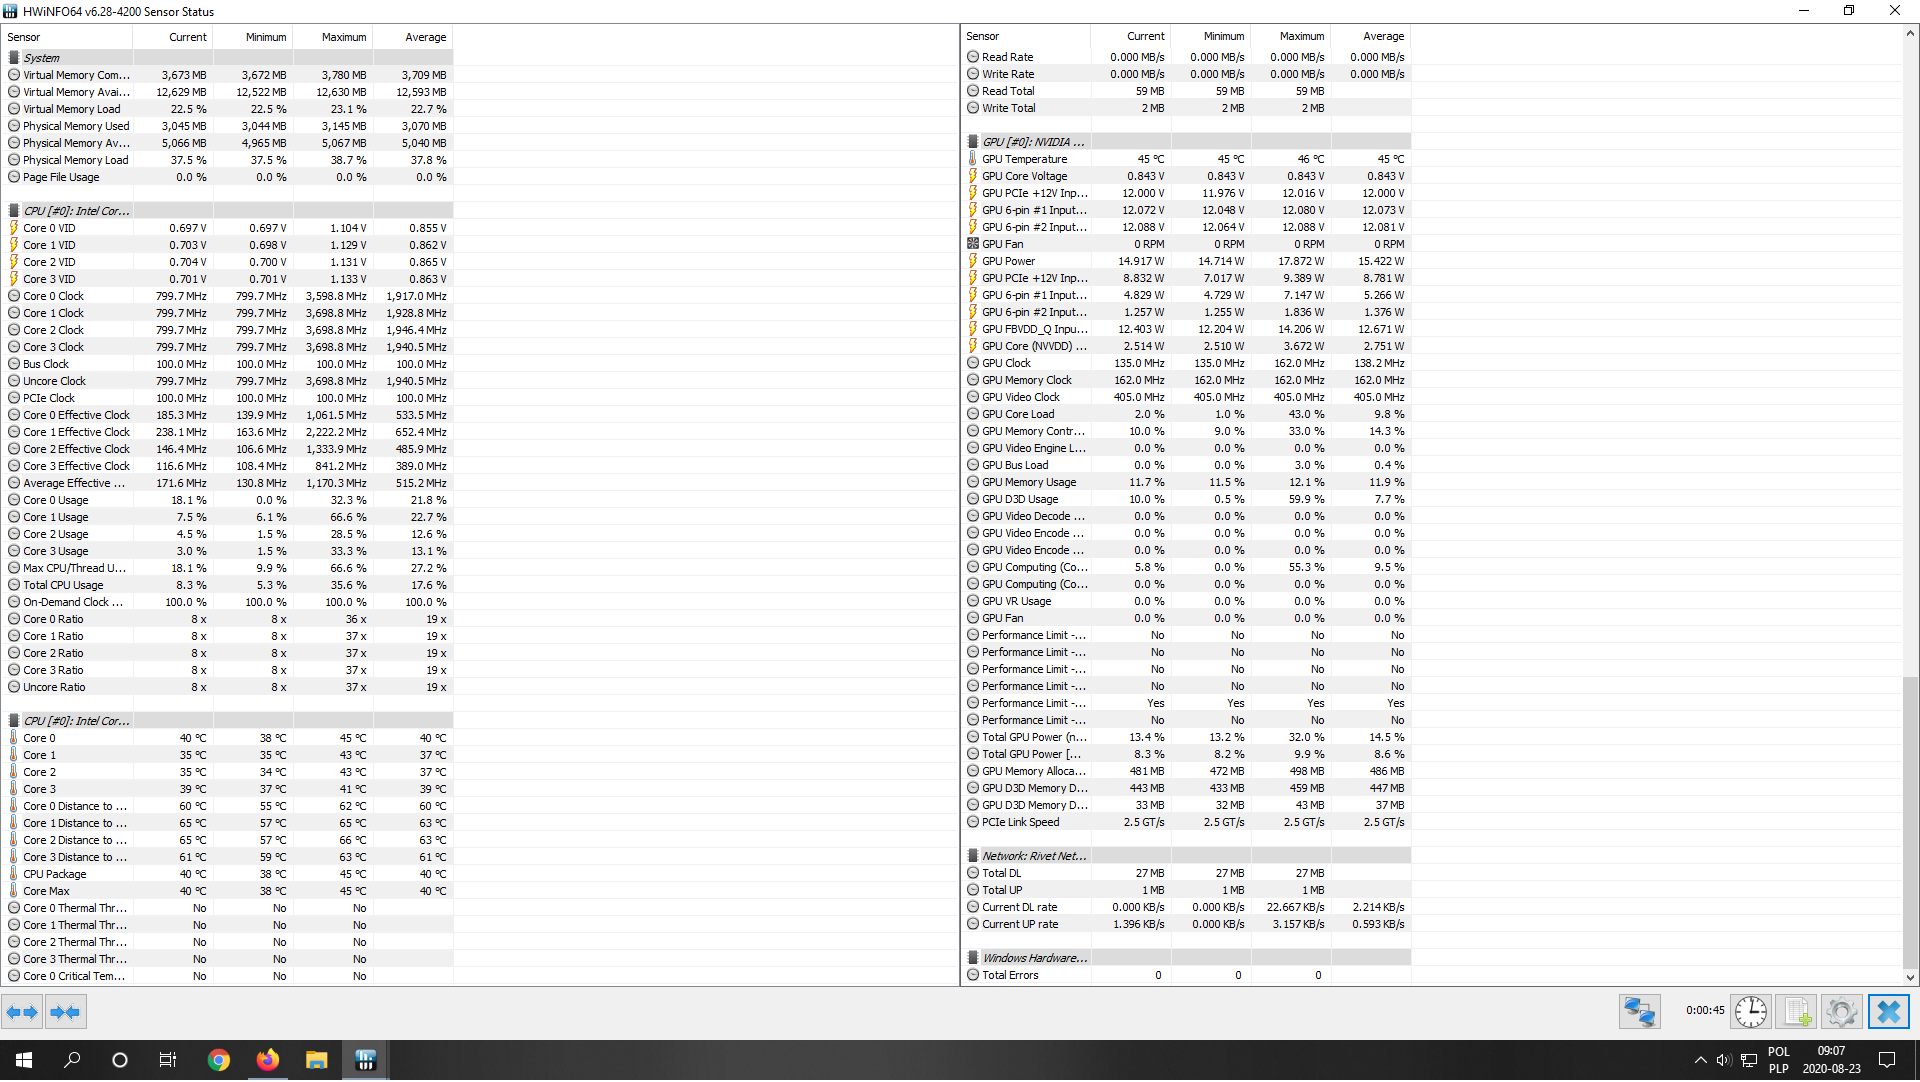Show hidden system tray icons
The width and height of the screenshot is (1920, 1082).
click(1700, 1061)
